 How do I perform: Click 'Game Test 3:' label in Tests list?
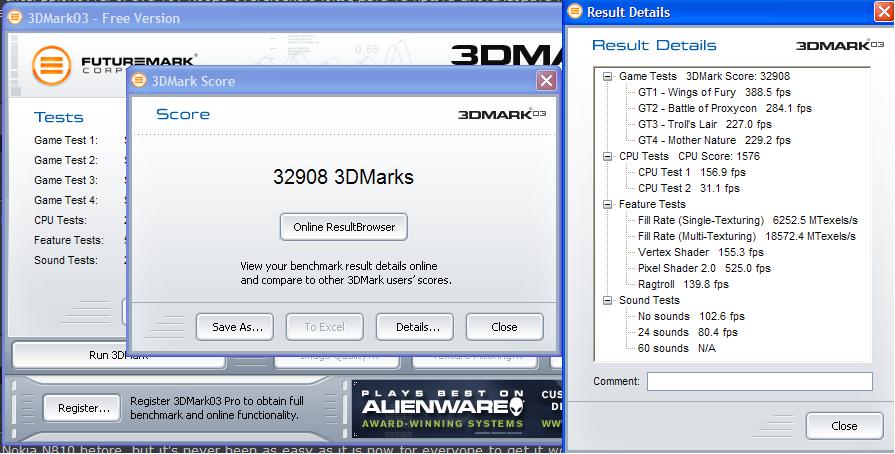(66, 180)
